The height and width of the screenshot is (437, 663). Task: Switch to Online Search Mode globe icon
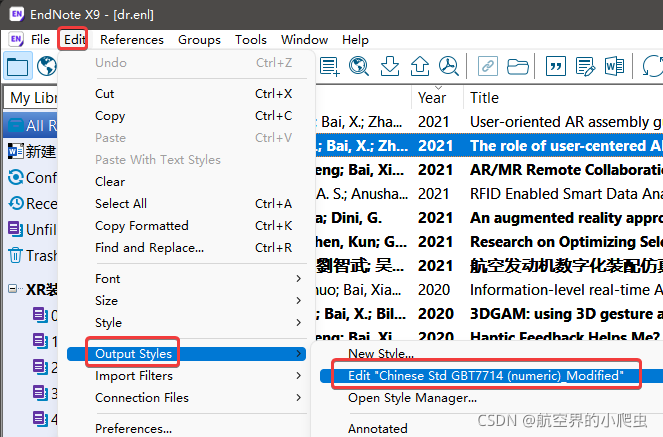click(x=47, y=66)
